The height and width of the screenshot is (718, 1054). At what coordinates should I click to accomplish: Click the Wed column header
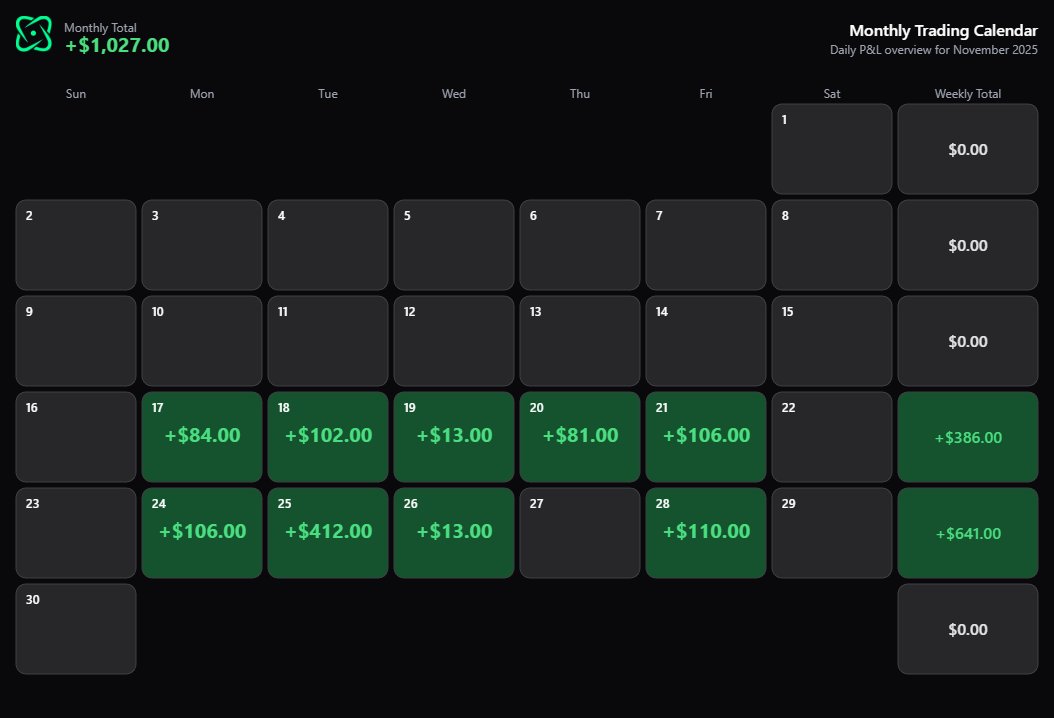click(454, 94)
